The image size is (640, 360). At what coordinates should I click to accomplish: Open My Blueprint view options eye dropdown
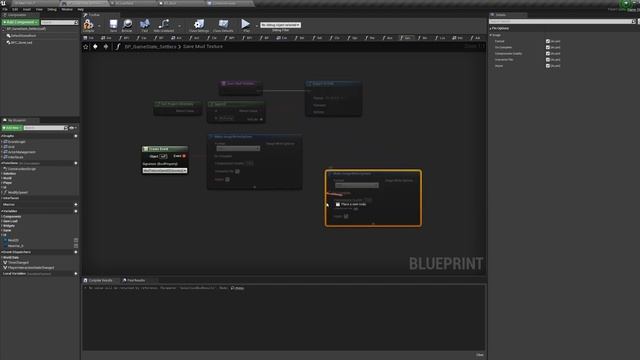tap(73, 128)
